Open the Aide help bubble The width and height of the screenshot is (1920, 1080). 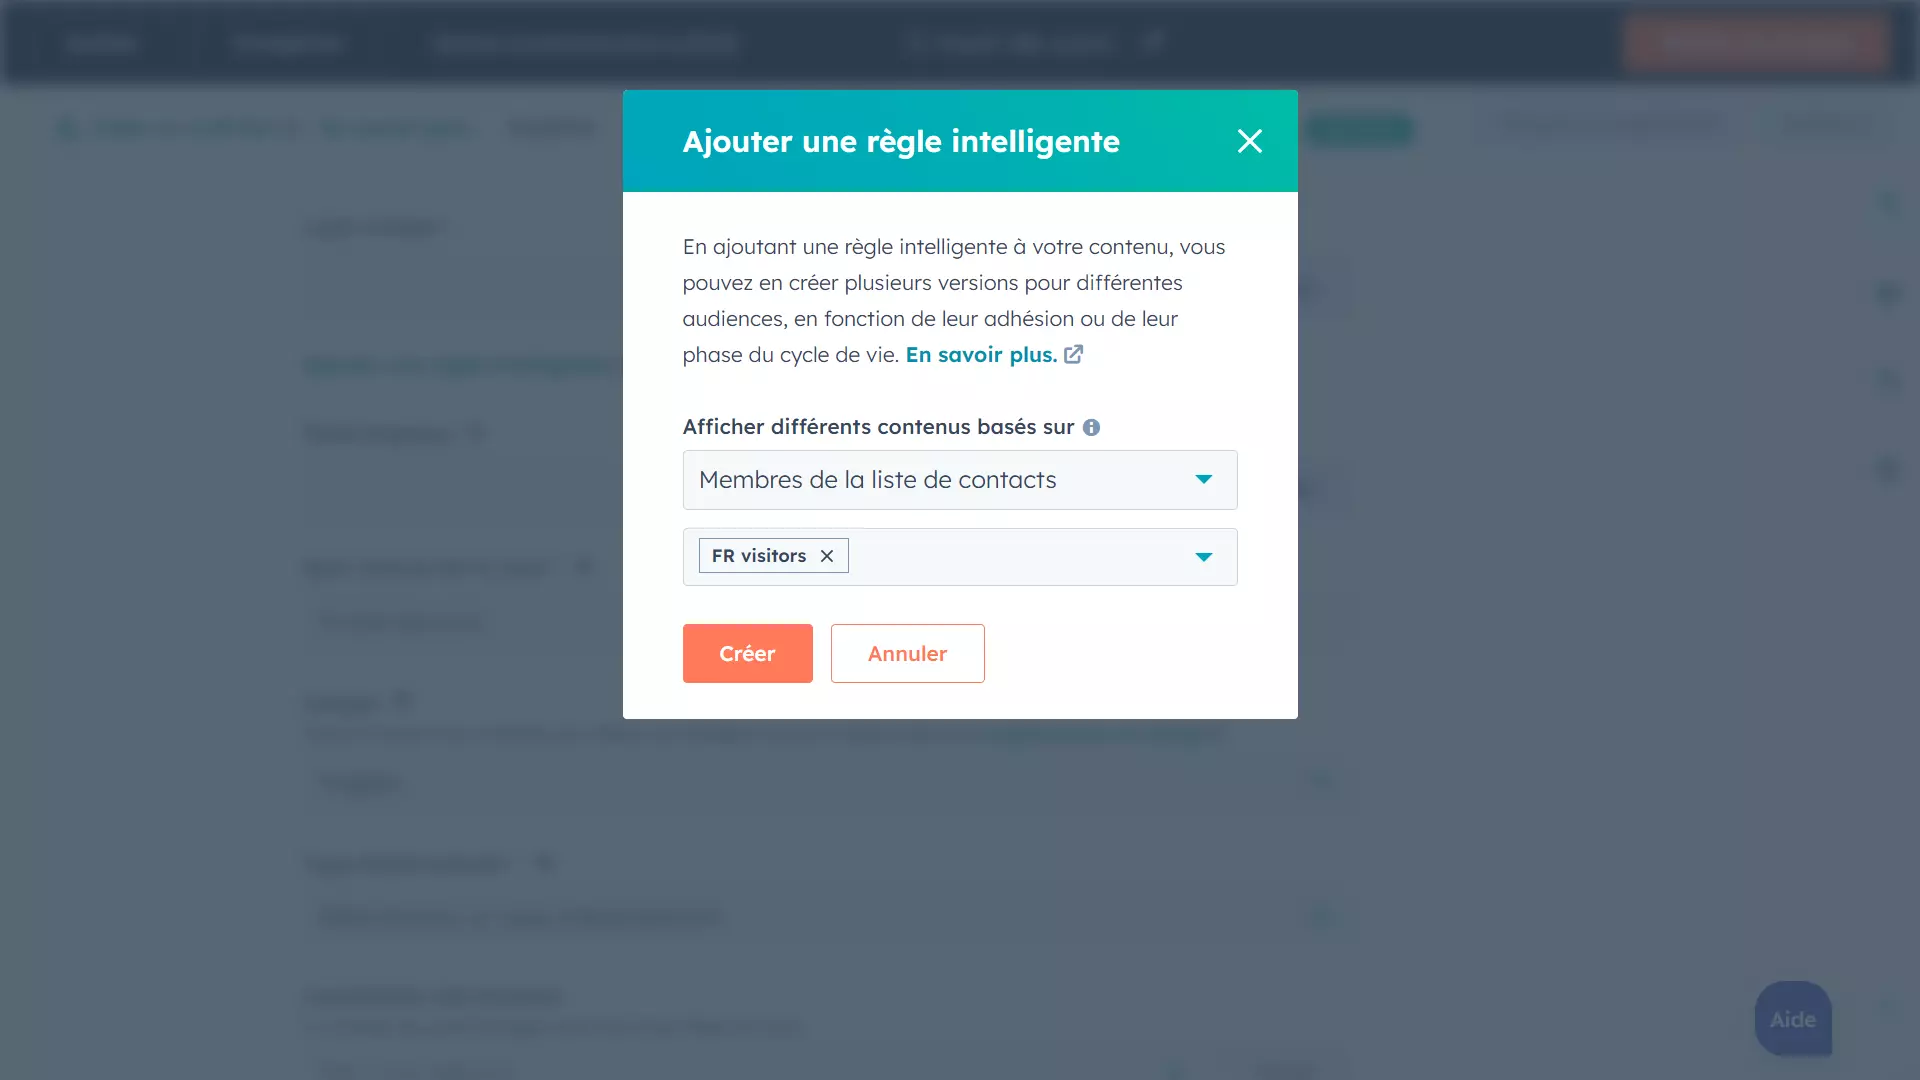[1792, 1019]
